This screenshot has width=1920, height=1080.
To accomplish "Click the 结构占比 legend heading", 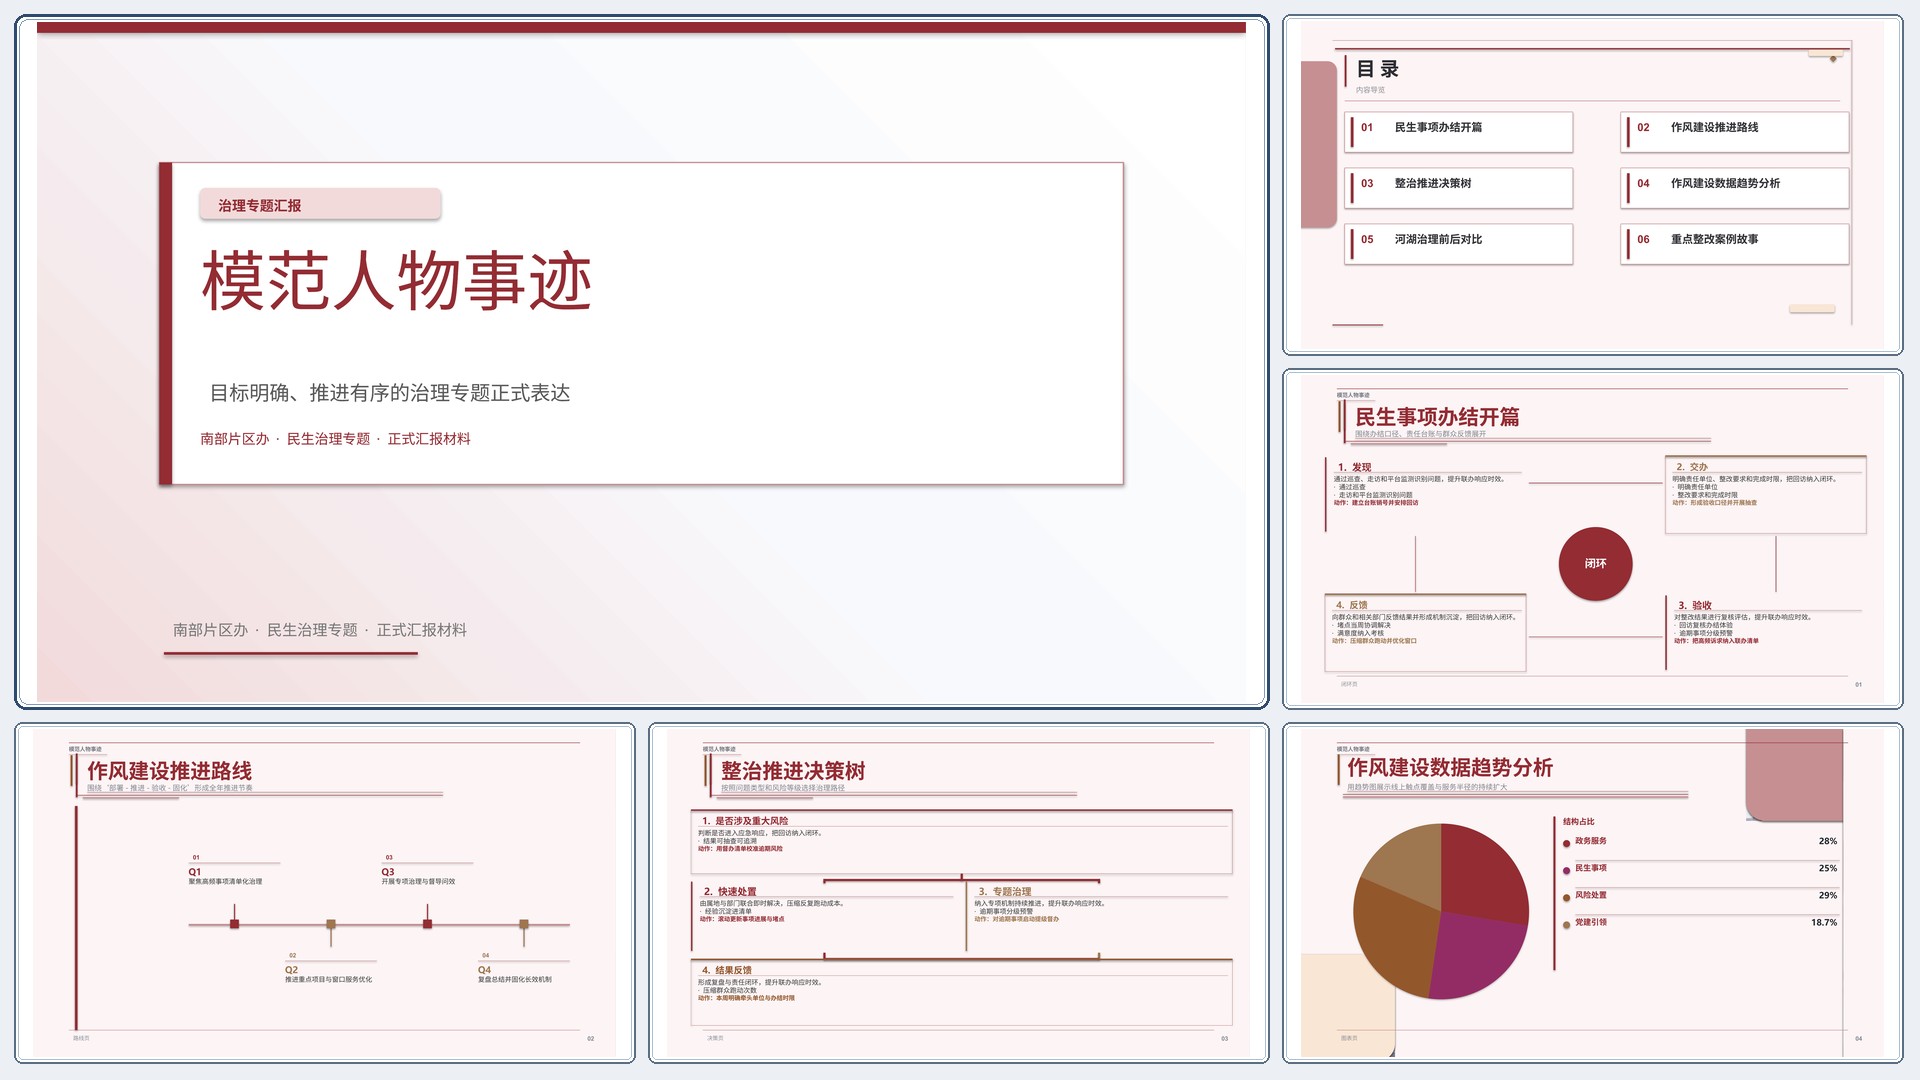I will point(1579,822).
